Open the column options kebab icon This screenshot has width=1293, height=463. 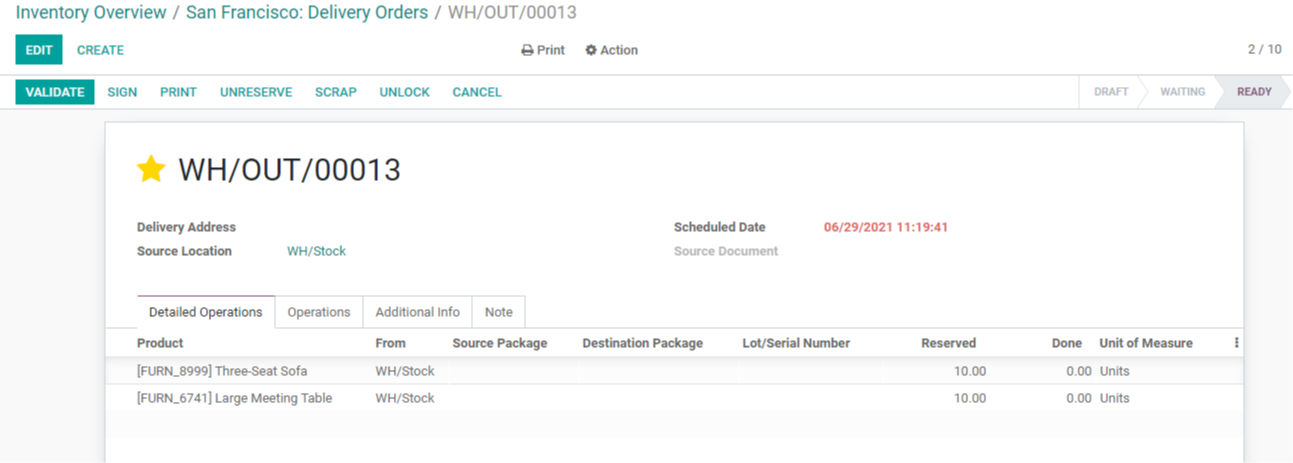pos(1236,343)
